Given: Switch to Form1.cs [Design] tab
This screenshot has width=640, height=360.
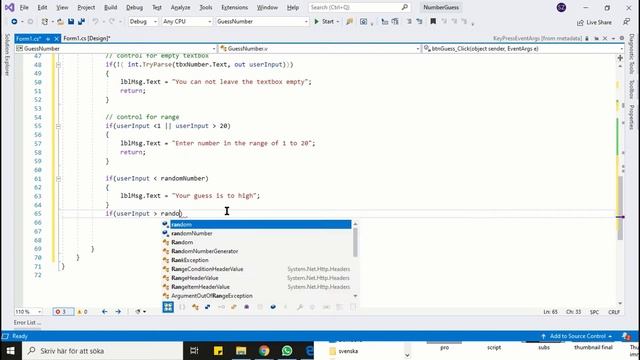Looking at the screenshot, I should 87,38.
